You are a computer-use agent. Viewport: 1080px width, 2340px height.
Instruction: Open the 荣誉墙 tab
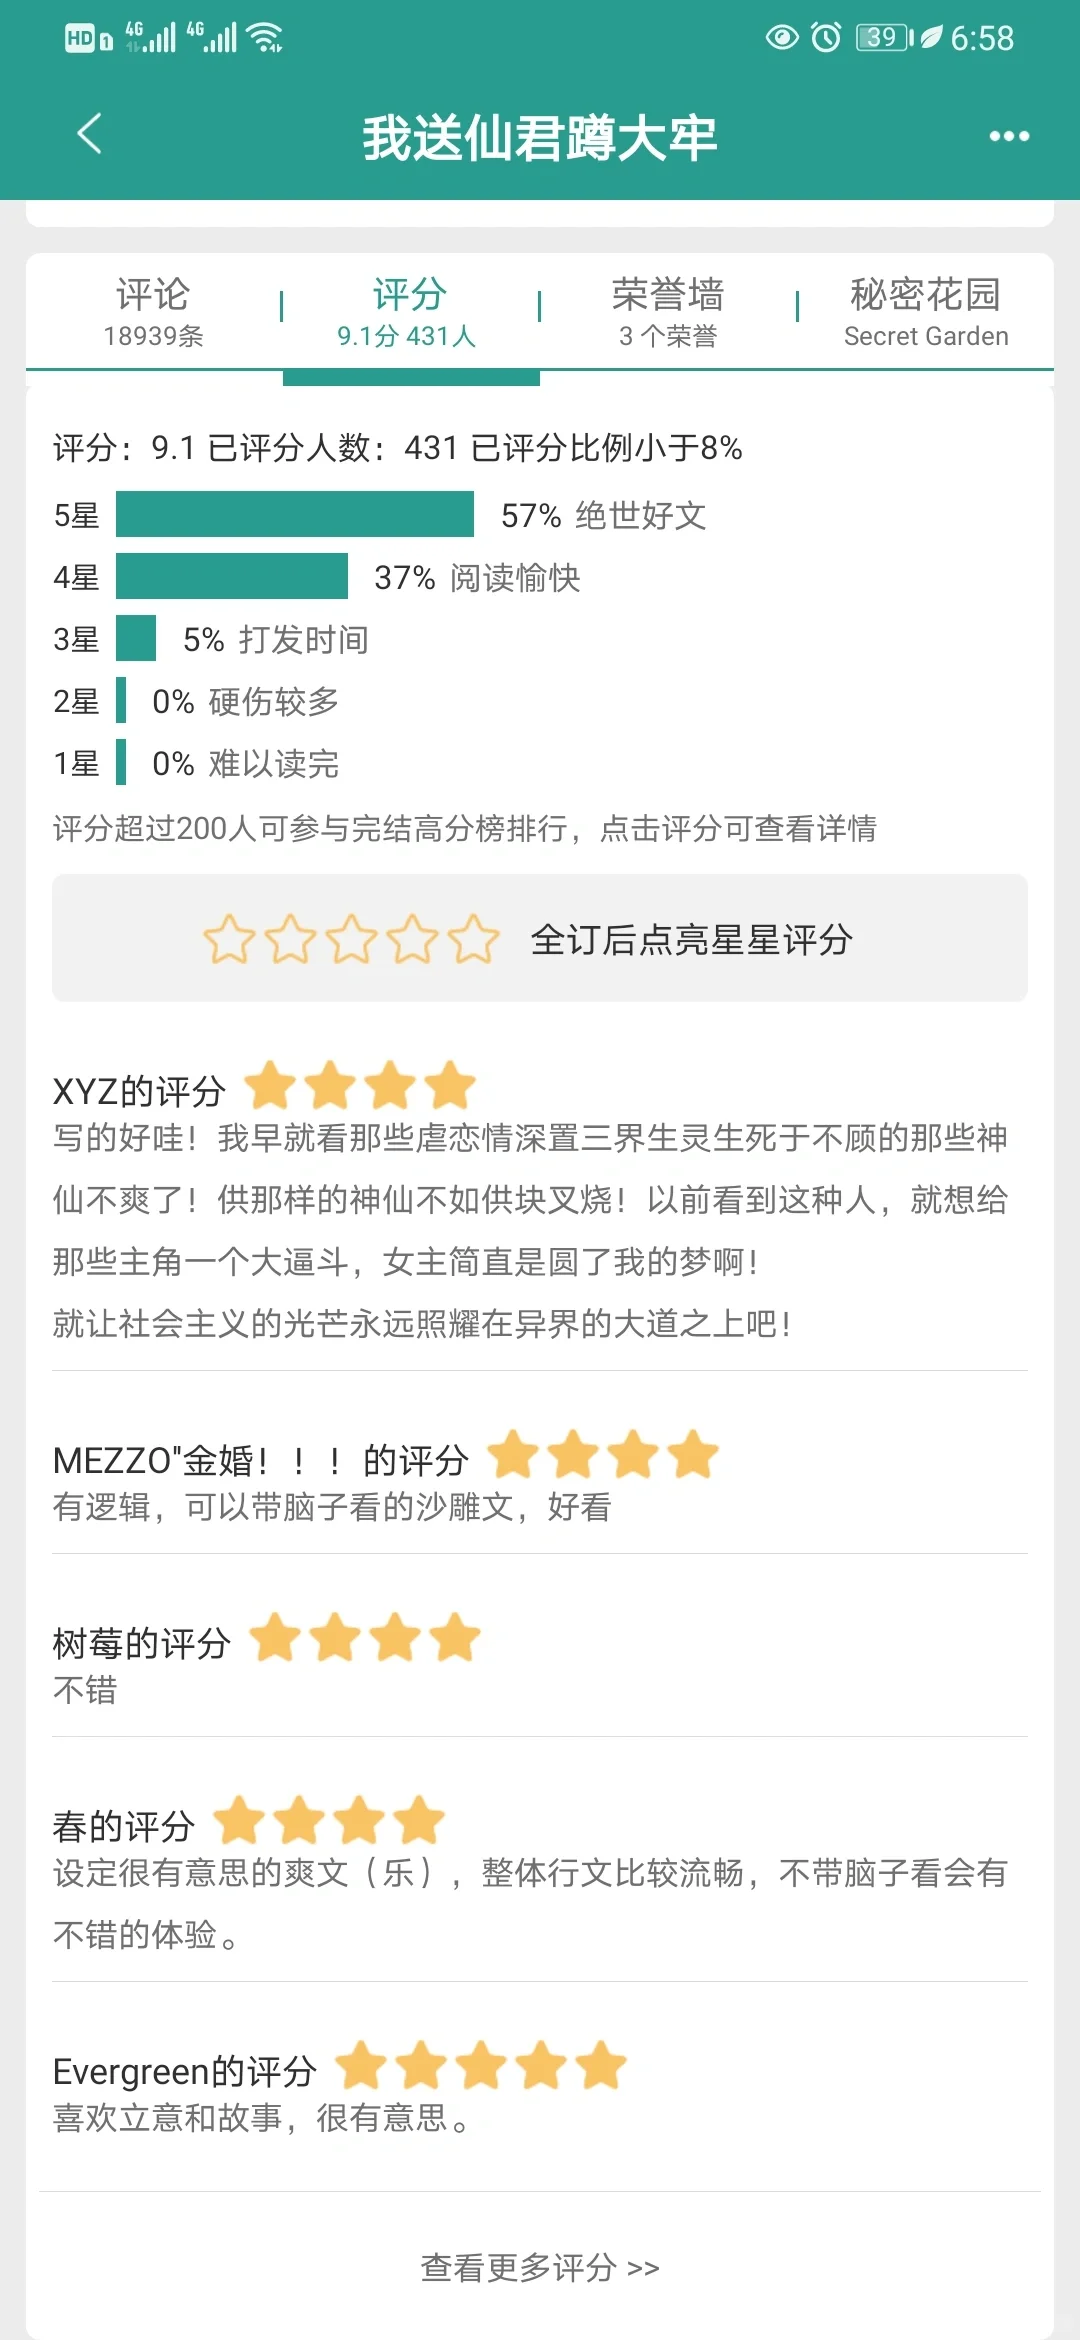click(668, 312)
